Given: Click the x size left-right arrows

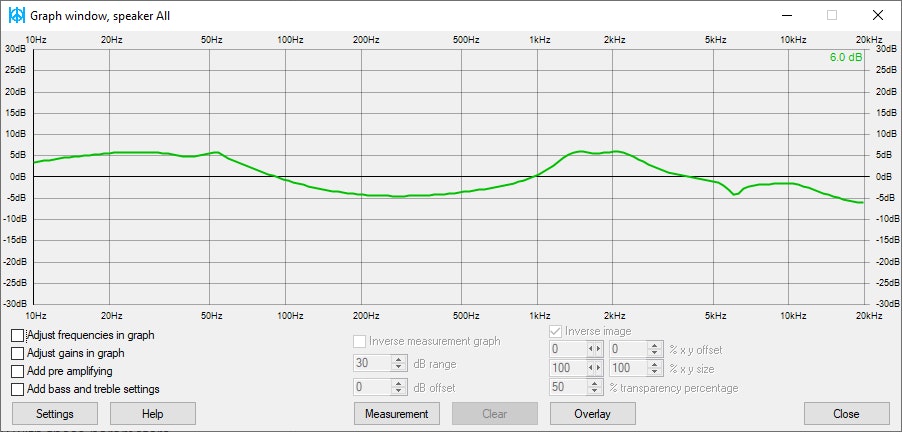Looking at the screenshot, I should click(595, 369).
